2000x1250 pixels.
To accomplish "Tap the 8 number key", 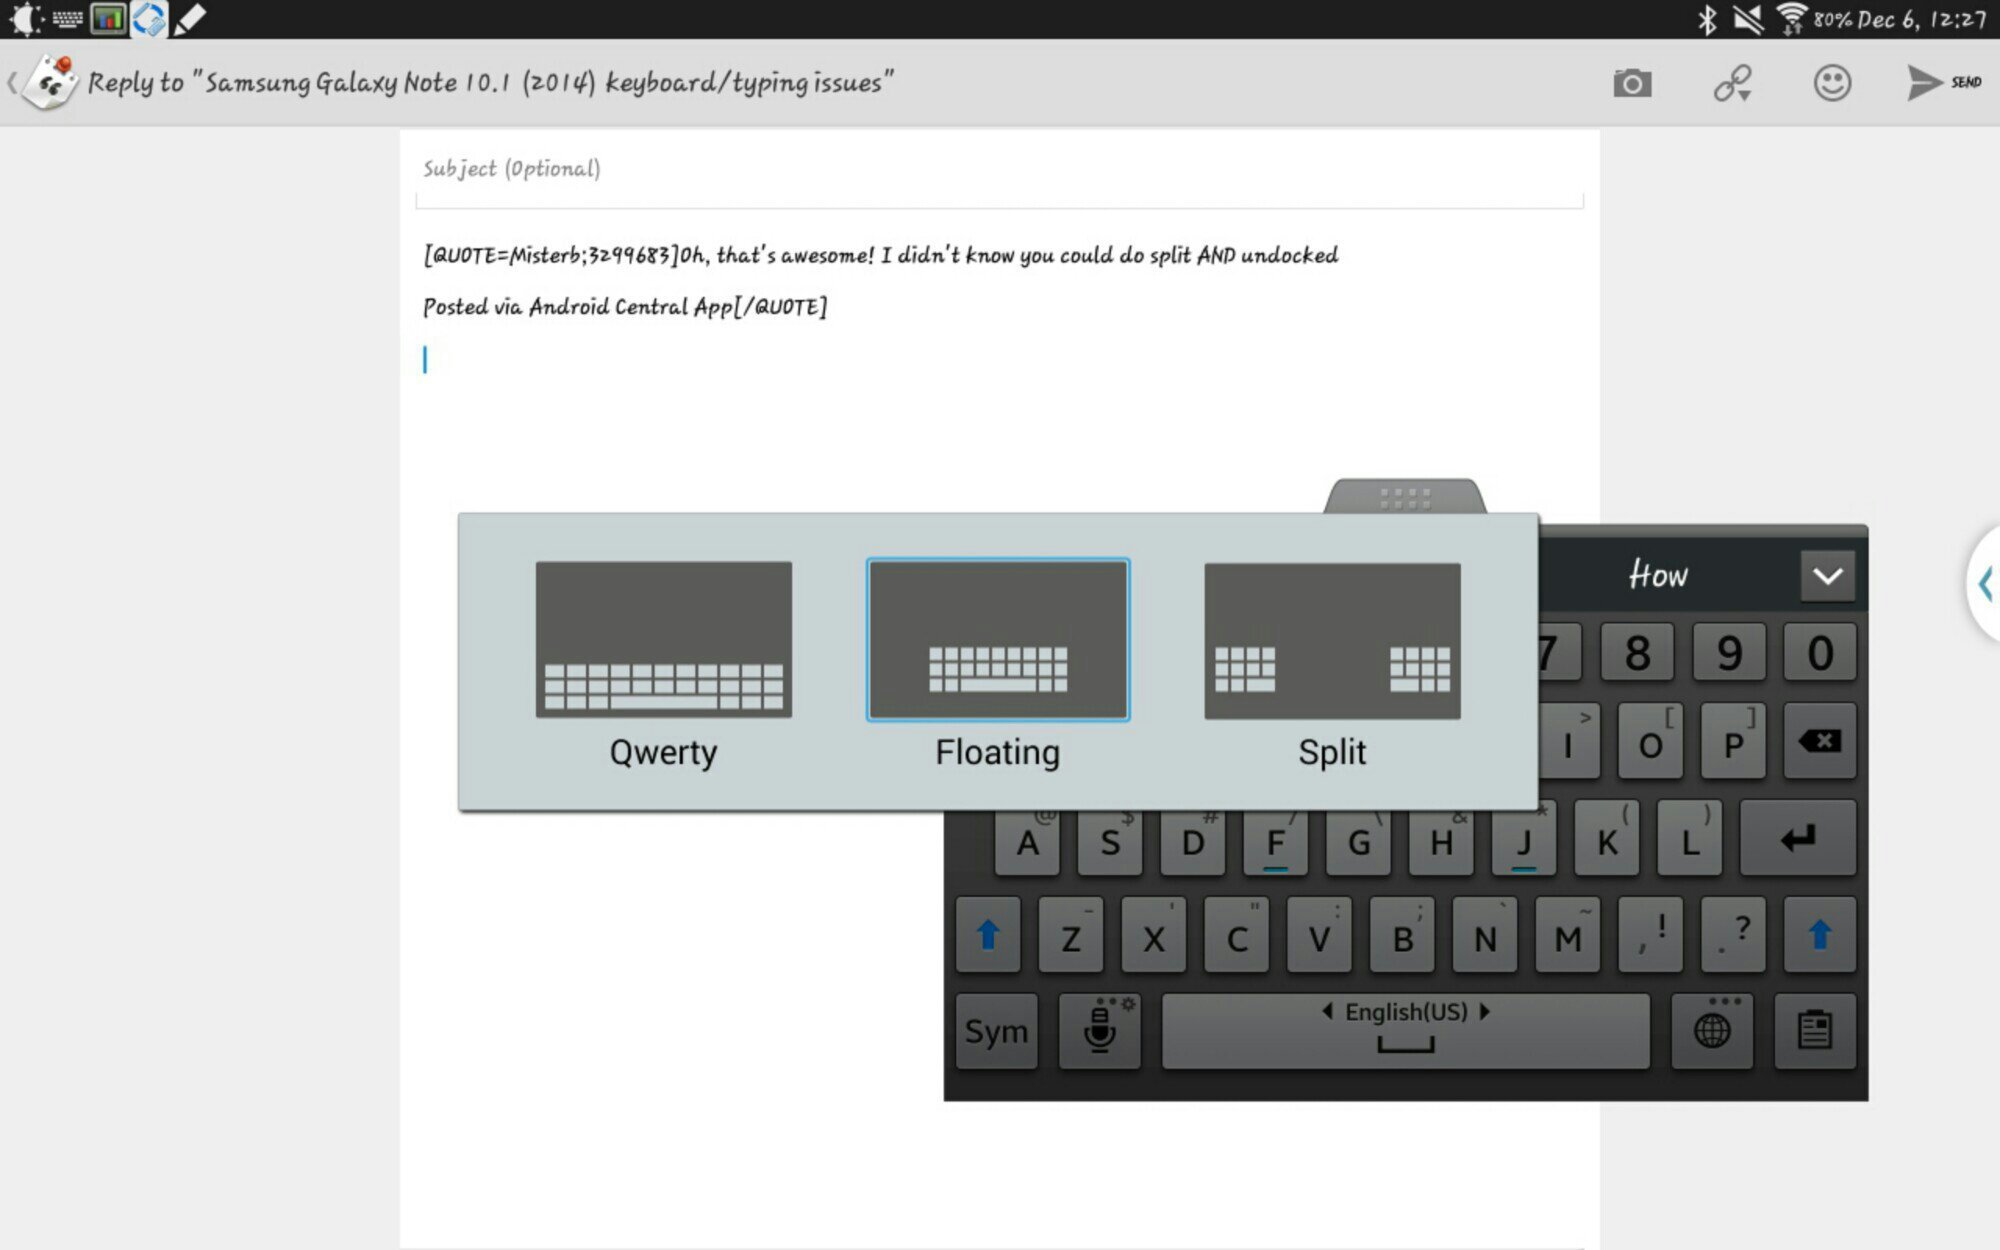I will coord(1637,653).
